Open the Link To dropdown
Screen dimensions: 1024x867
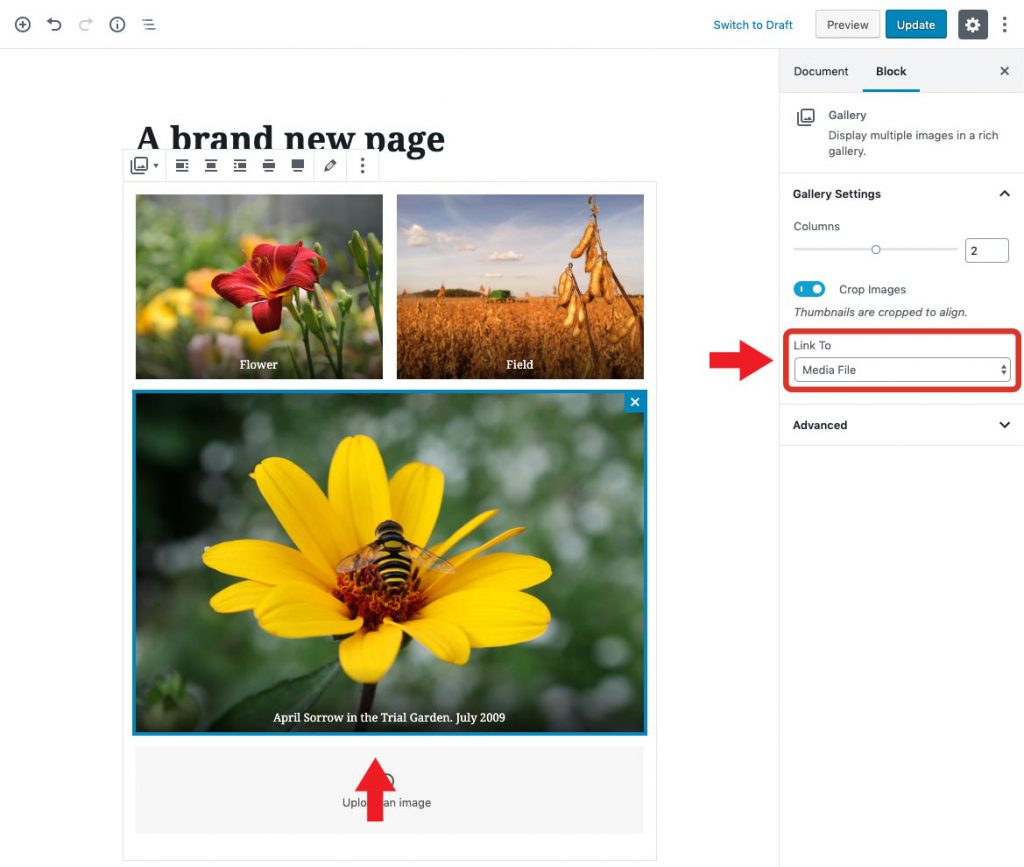[902, 370]
